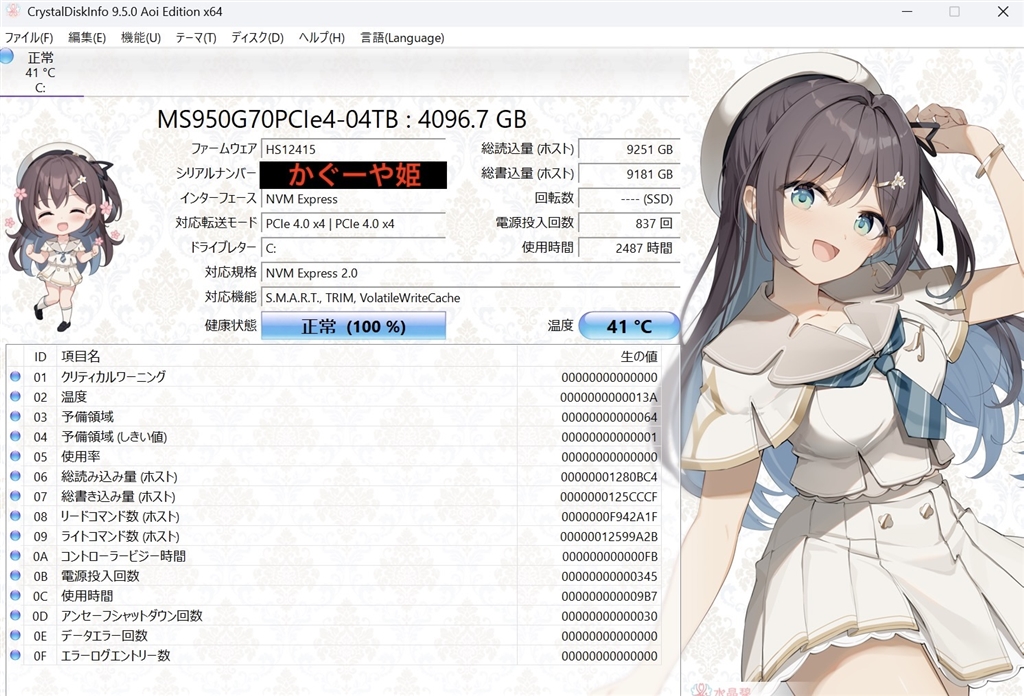
Task: Click the ID column header
Action: tap(40, 356)
